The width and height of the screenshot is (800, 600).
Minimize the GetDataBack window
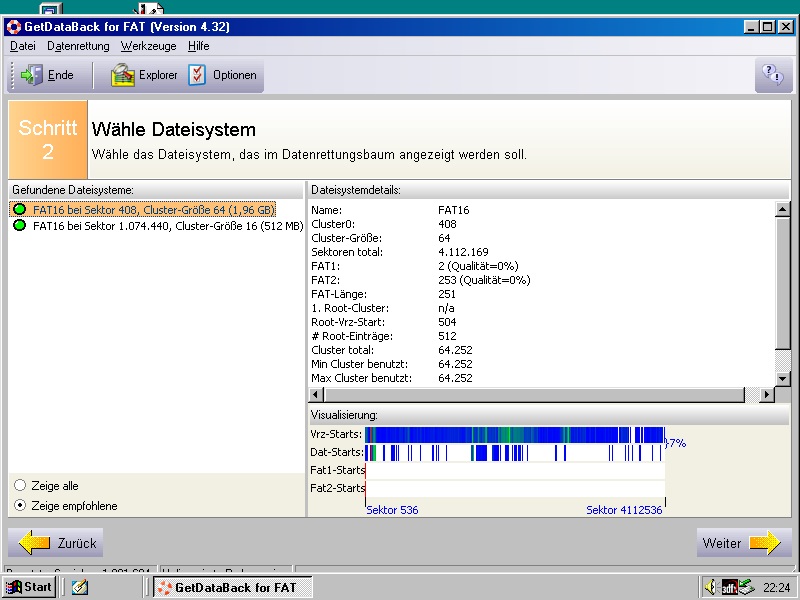coord(751,27)
